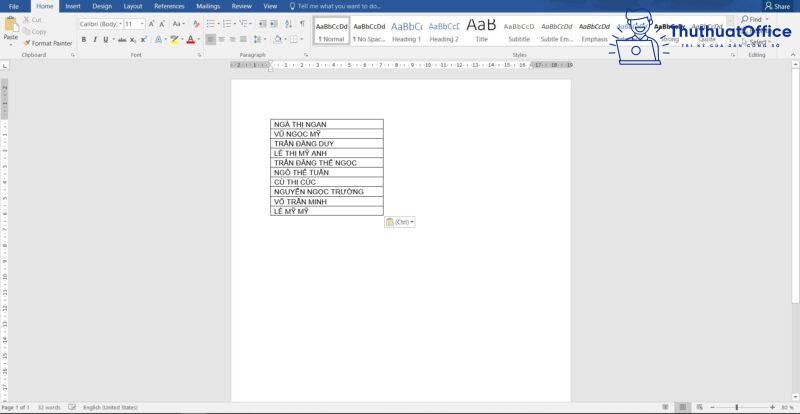Toggle Show/Hide paragraph marks
Screen dimensions: 800x414
click(302, 24)
